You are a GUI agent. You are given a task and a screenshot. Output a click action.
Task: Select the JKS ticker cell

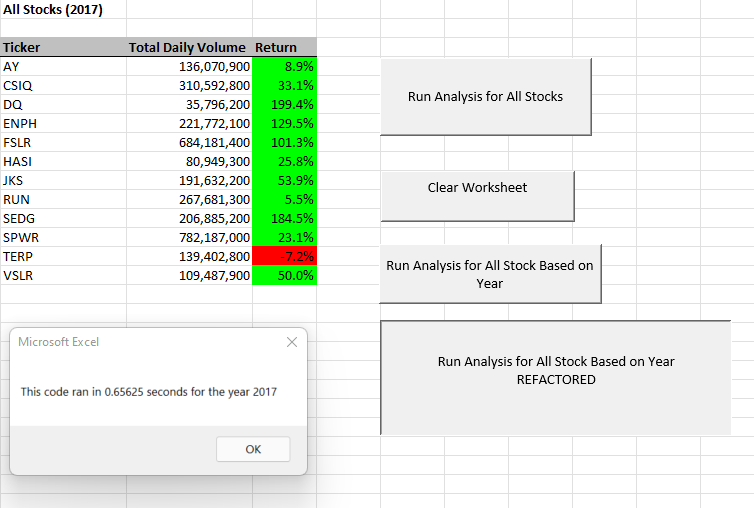pyautogui.click(x=63, y=180)
